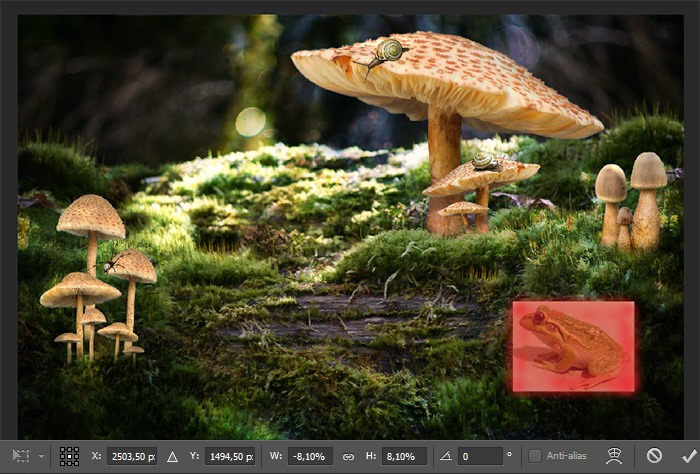Switch to warp mode icon
This screenshot has width=700, height=474.
[614, 456]
